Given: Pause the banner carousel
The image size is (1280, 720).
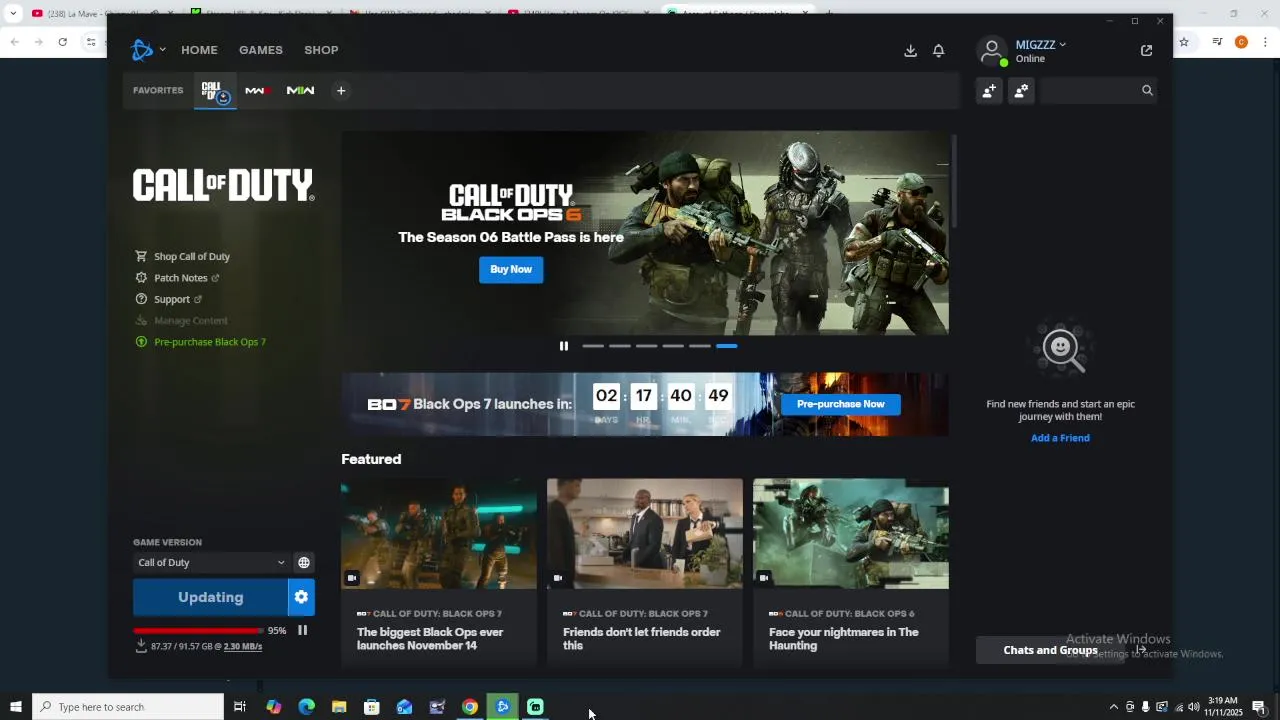Looking at the screenshot, I should click(564, 346).
